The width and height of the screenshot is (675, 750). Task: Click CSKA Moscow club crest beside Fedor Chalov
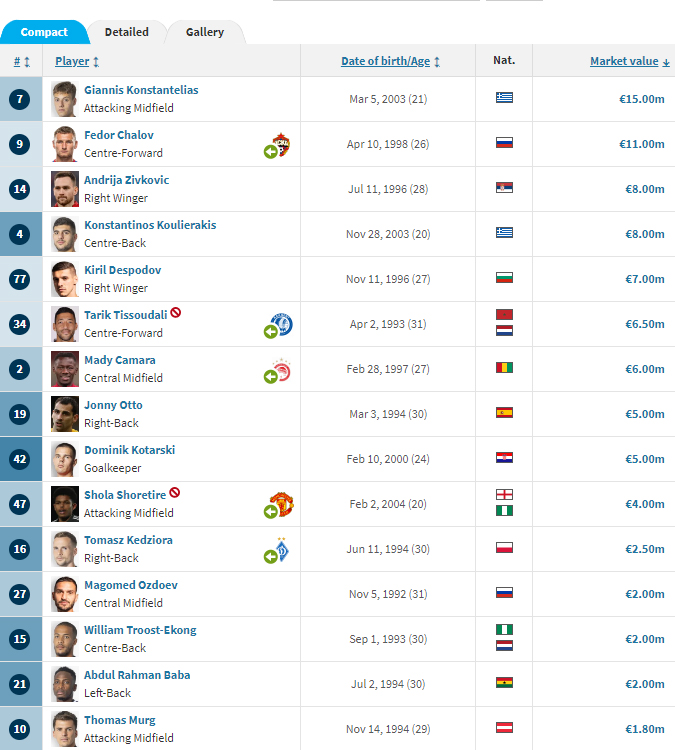[282, 143]
